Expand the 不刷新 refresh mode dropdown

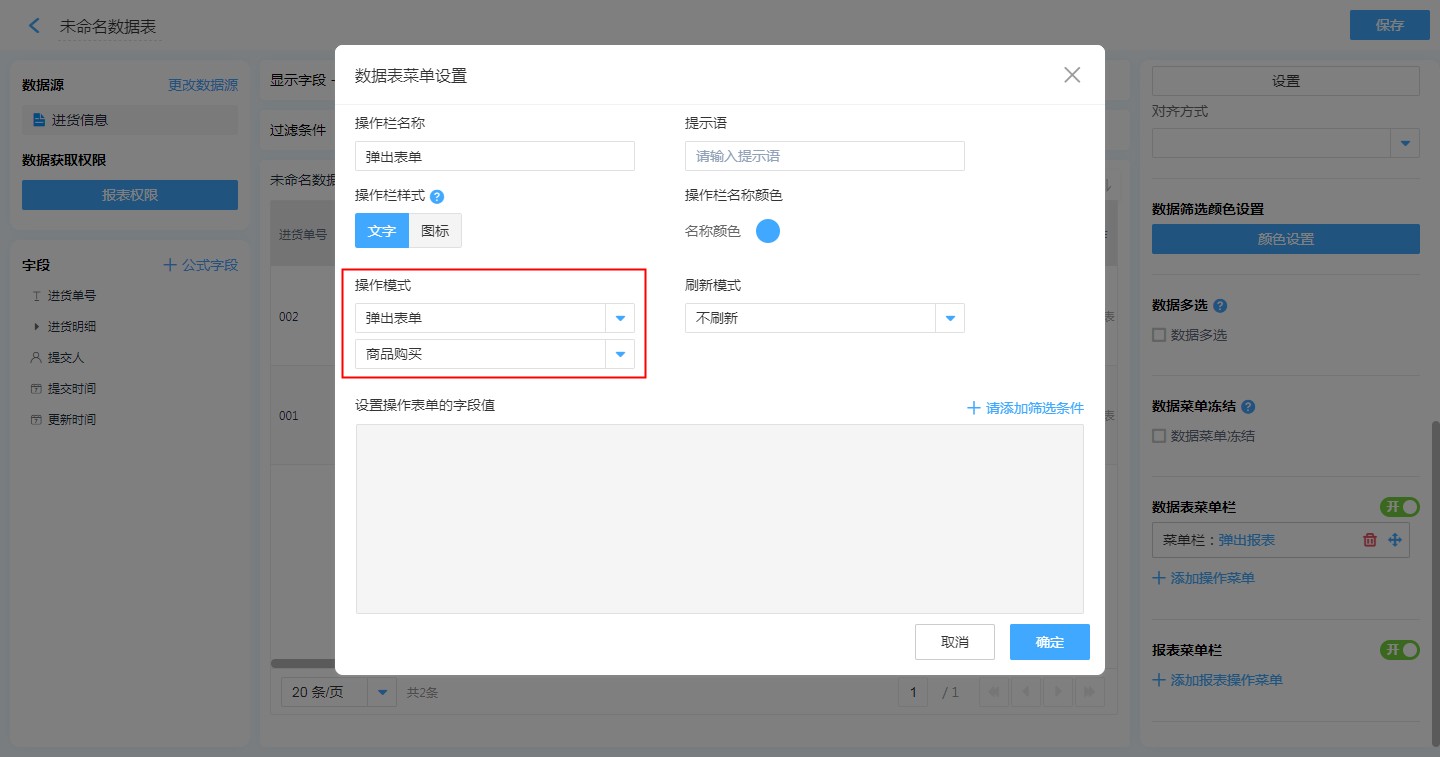[x=950, y=318]
